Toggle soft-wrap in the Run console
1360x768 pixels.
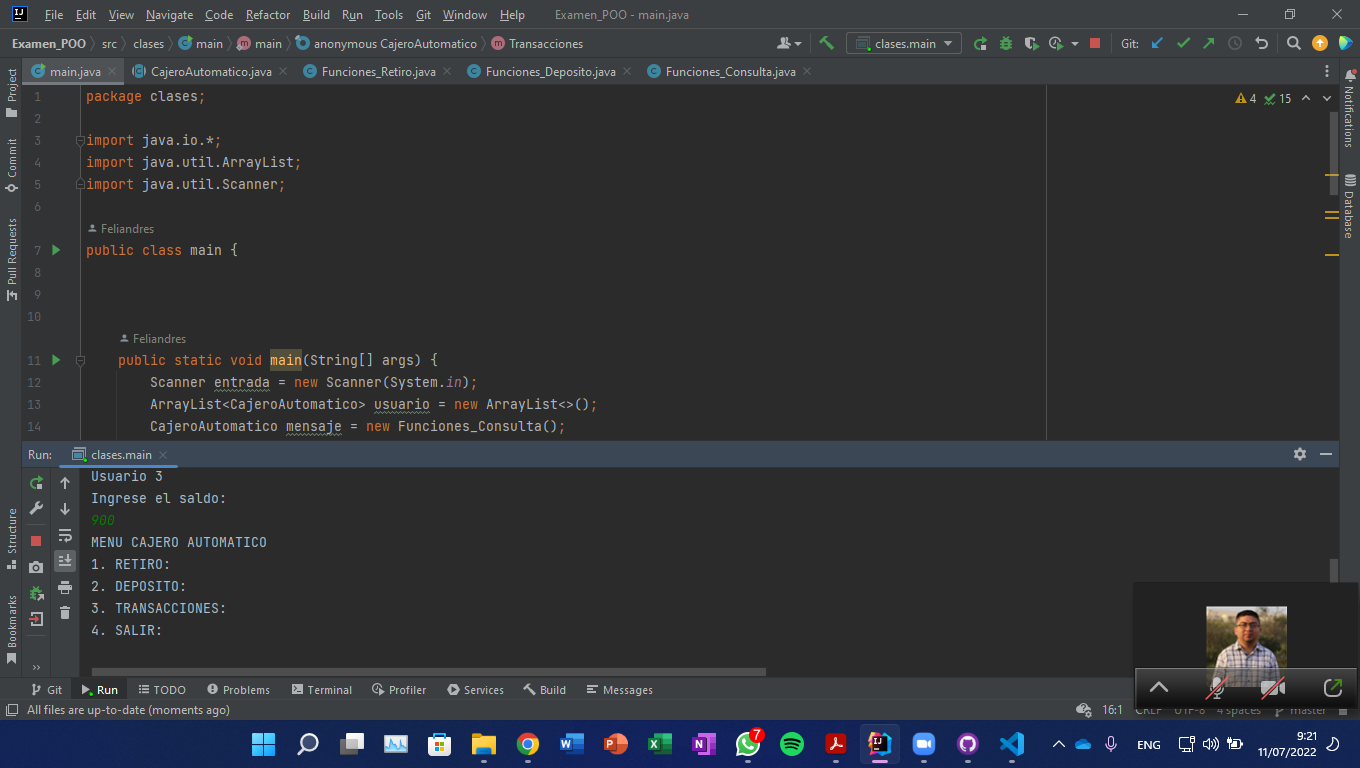point(65,536)
